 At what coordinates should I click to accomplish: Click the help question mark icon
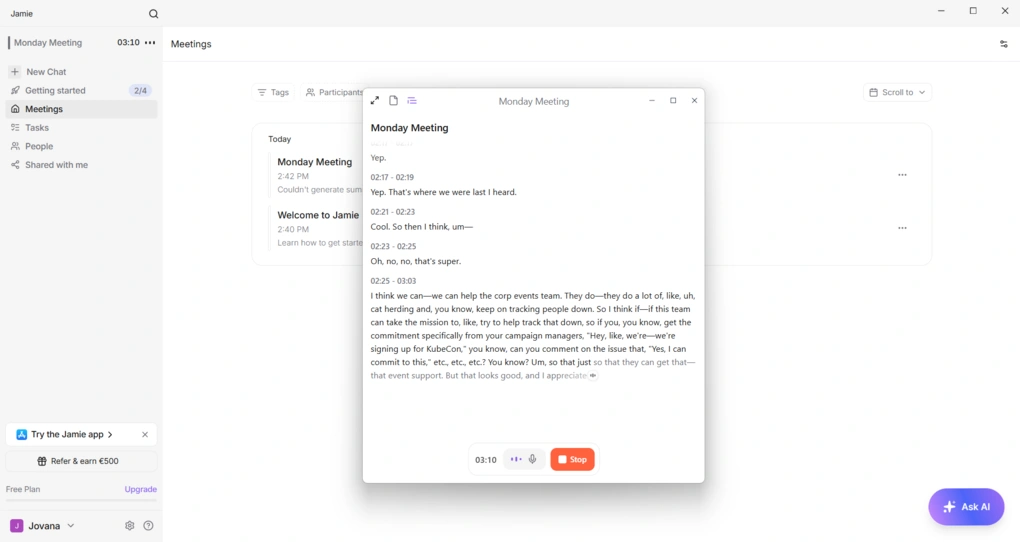tap(148, 526)
